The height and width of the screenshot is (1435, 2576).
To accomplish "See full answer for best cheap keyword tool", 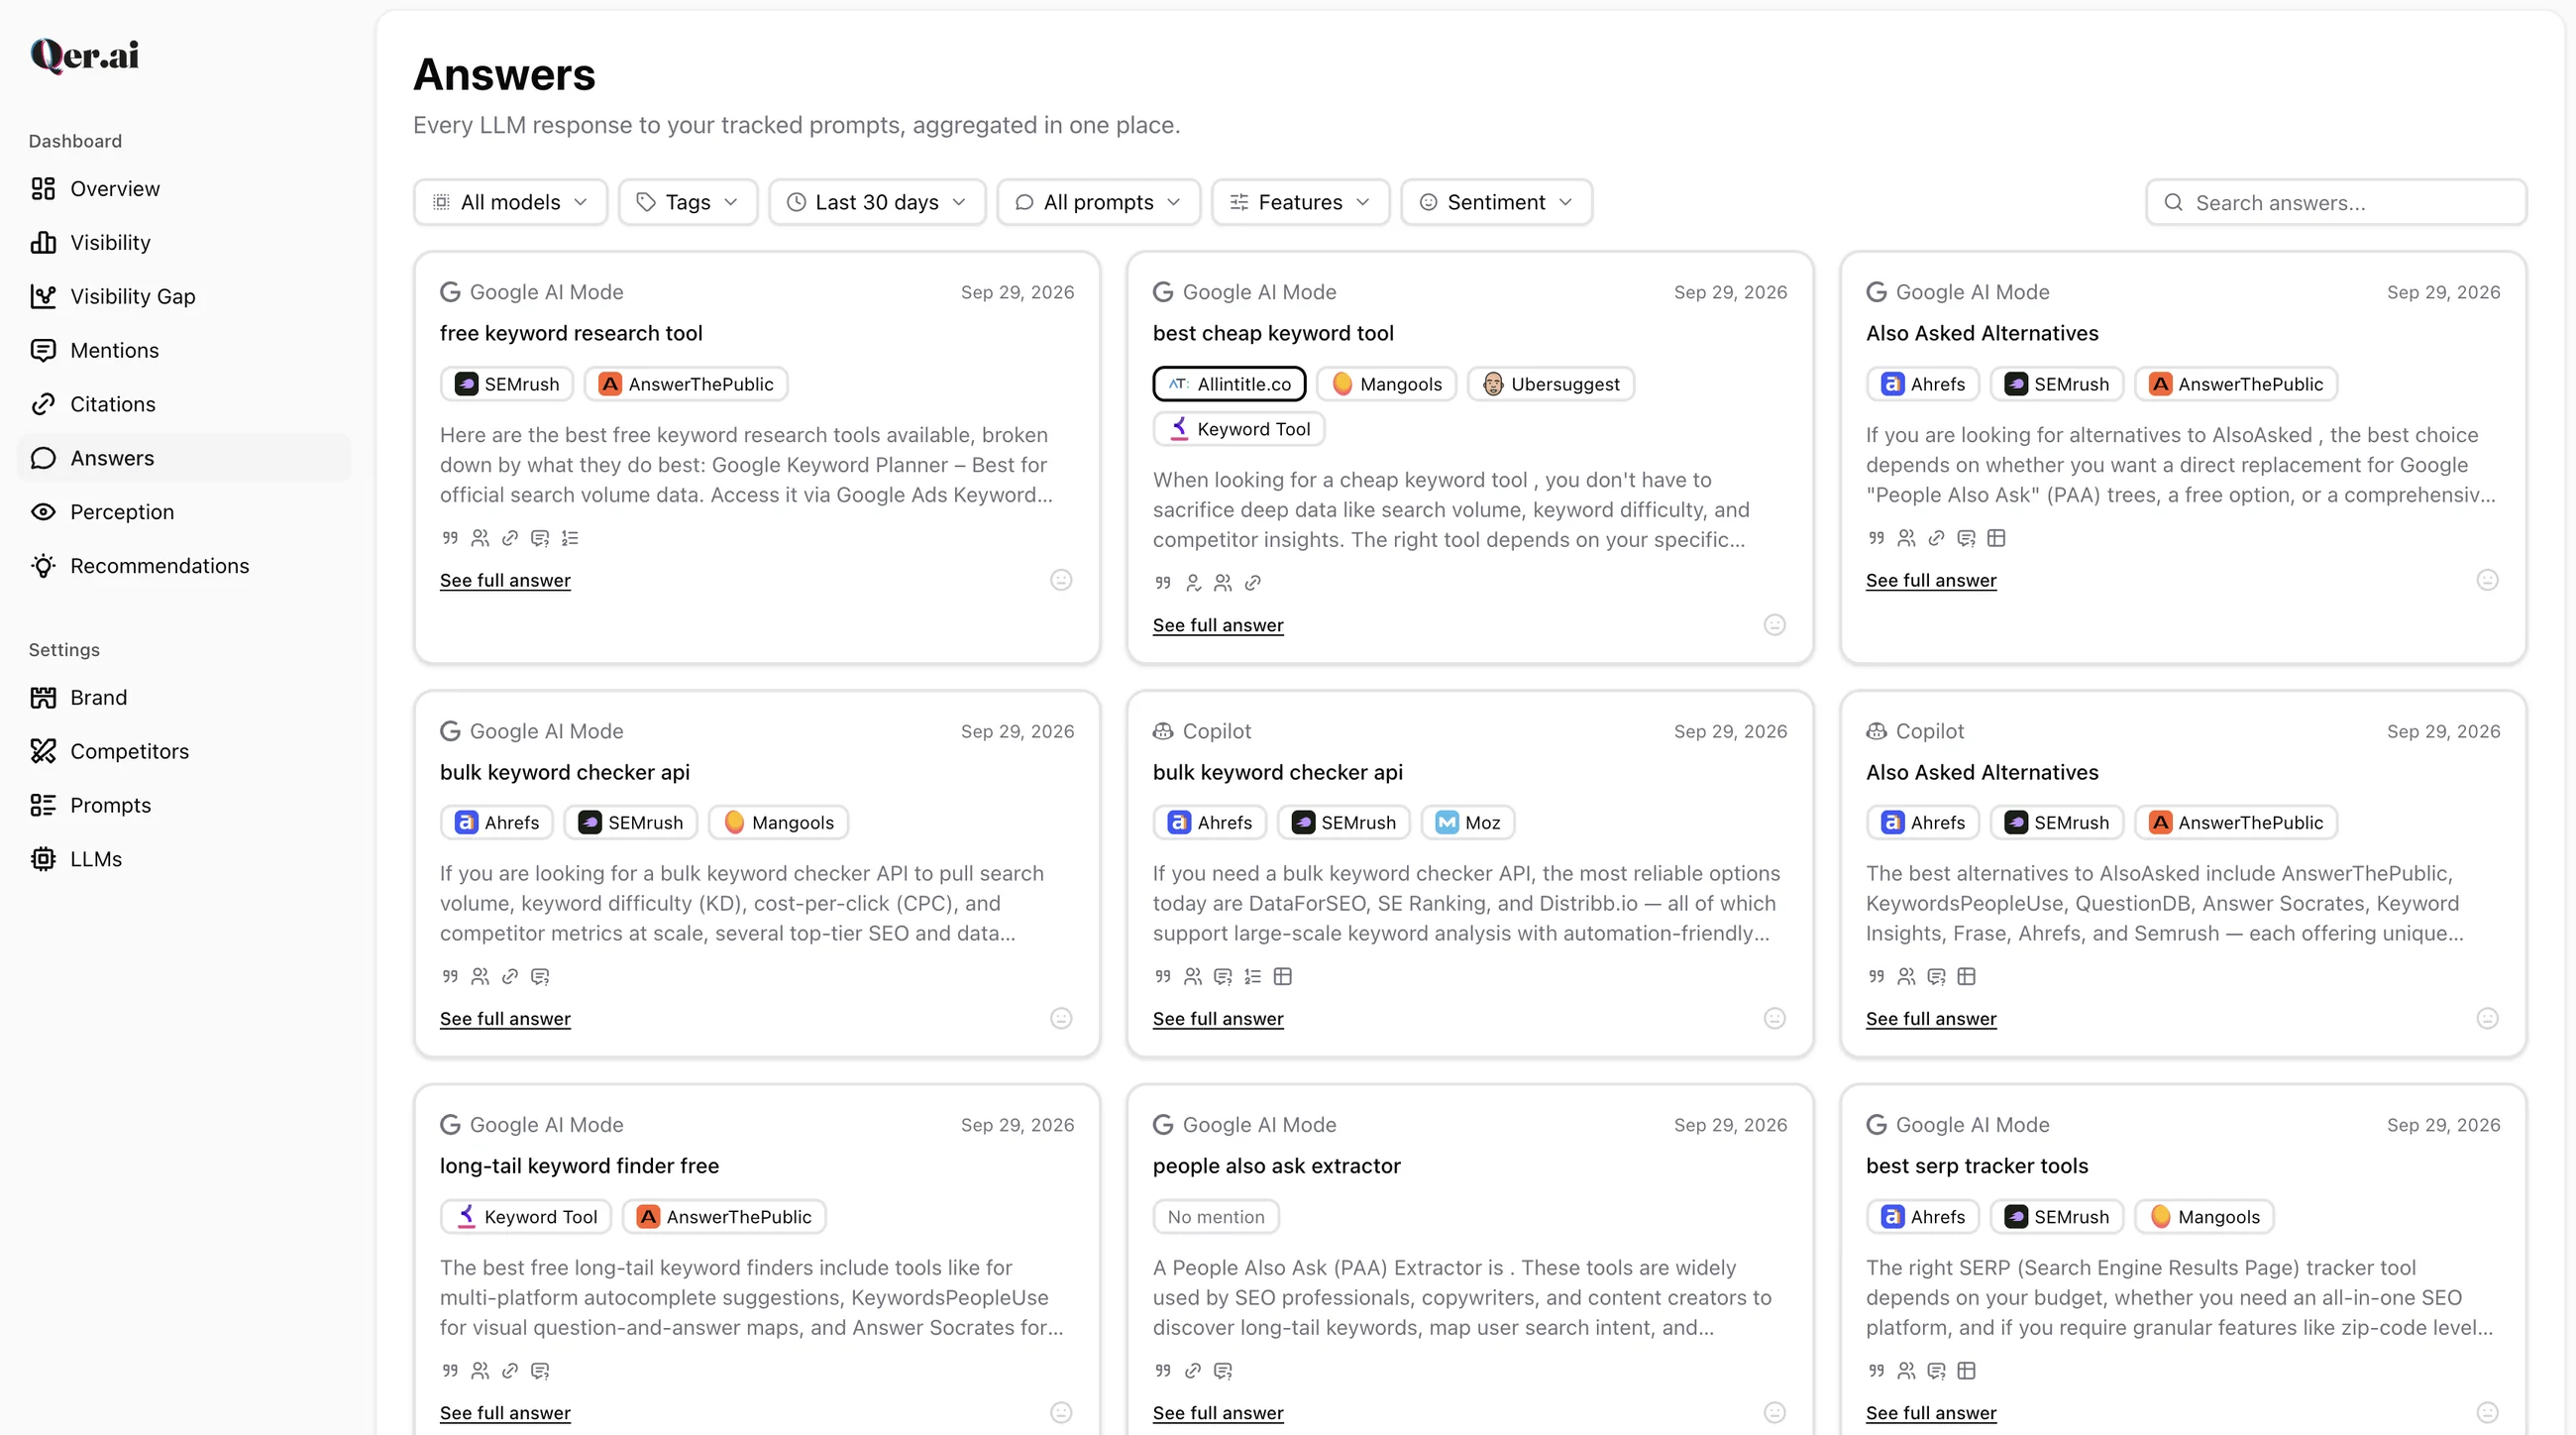I will click(1218, 626).
